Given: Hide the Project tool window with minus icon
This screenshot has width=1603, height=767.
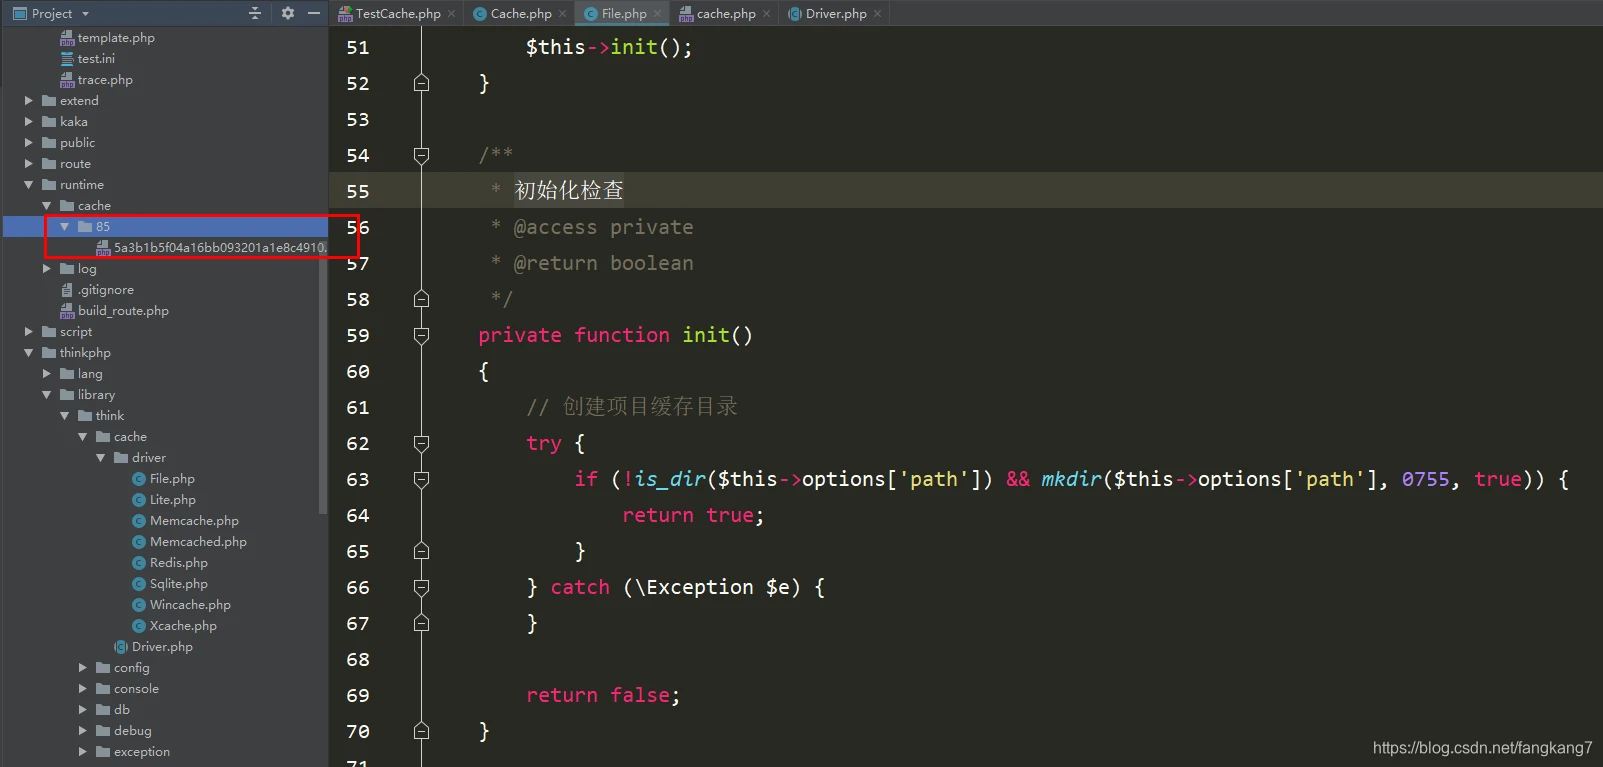Looking at the screenshot, I should tap(314, 13).
